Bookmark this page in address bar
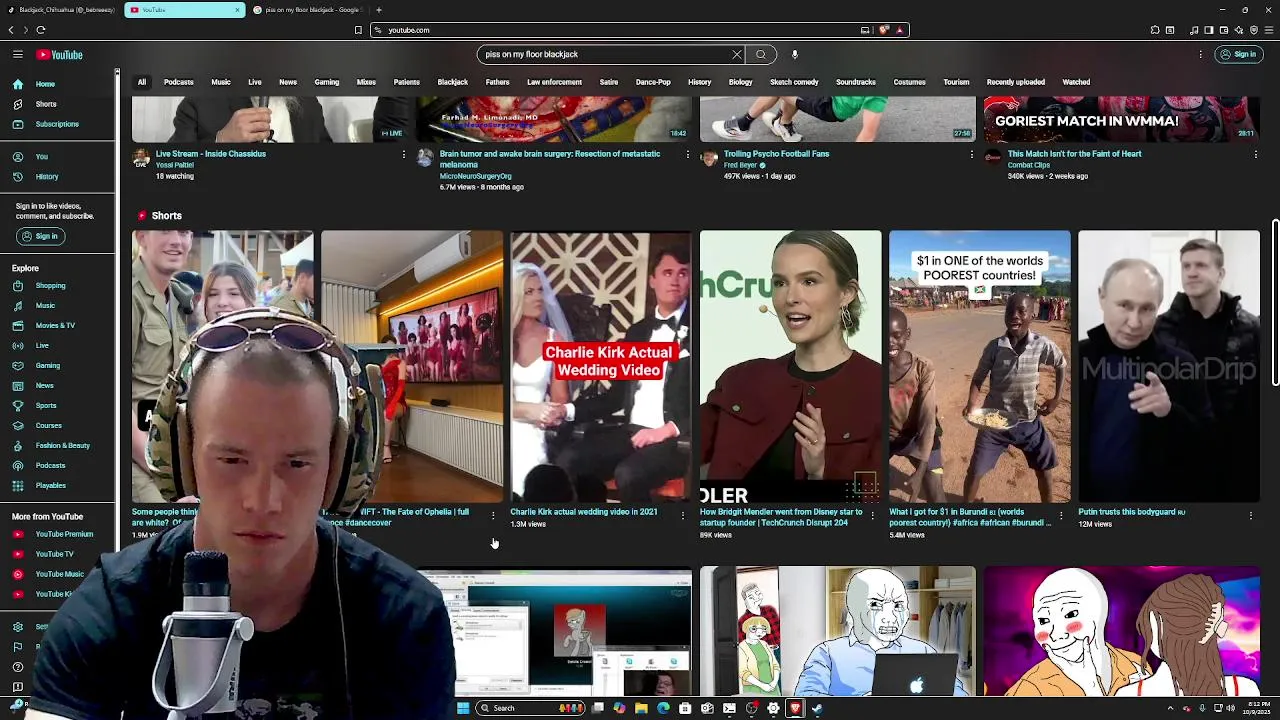The width and height of the screenshot is (1280, 720). (358, 30)
